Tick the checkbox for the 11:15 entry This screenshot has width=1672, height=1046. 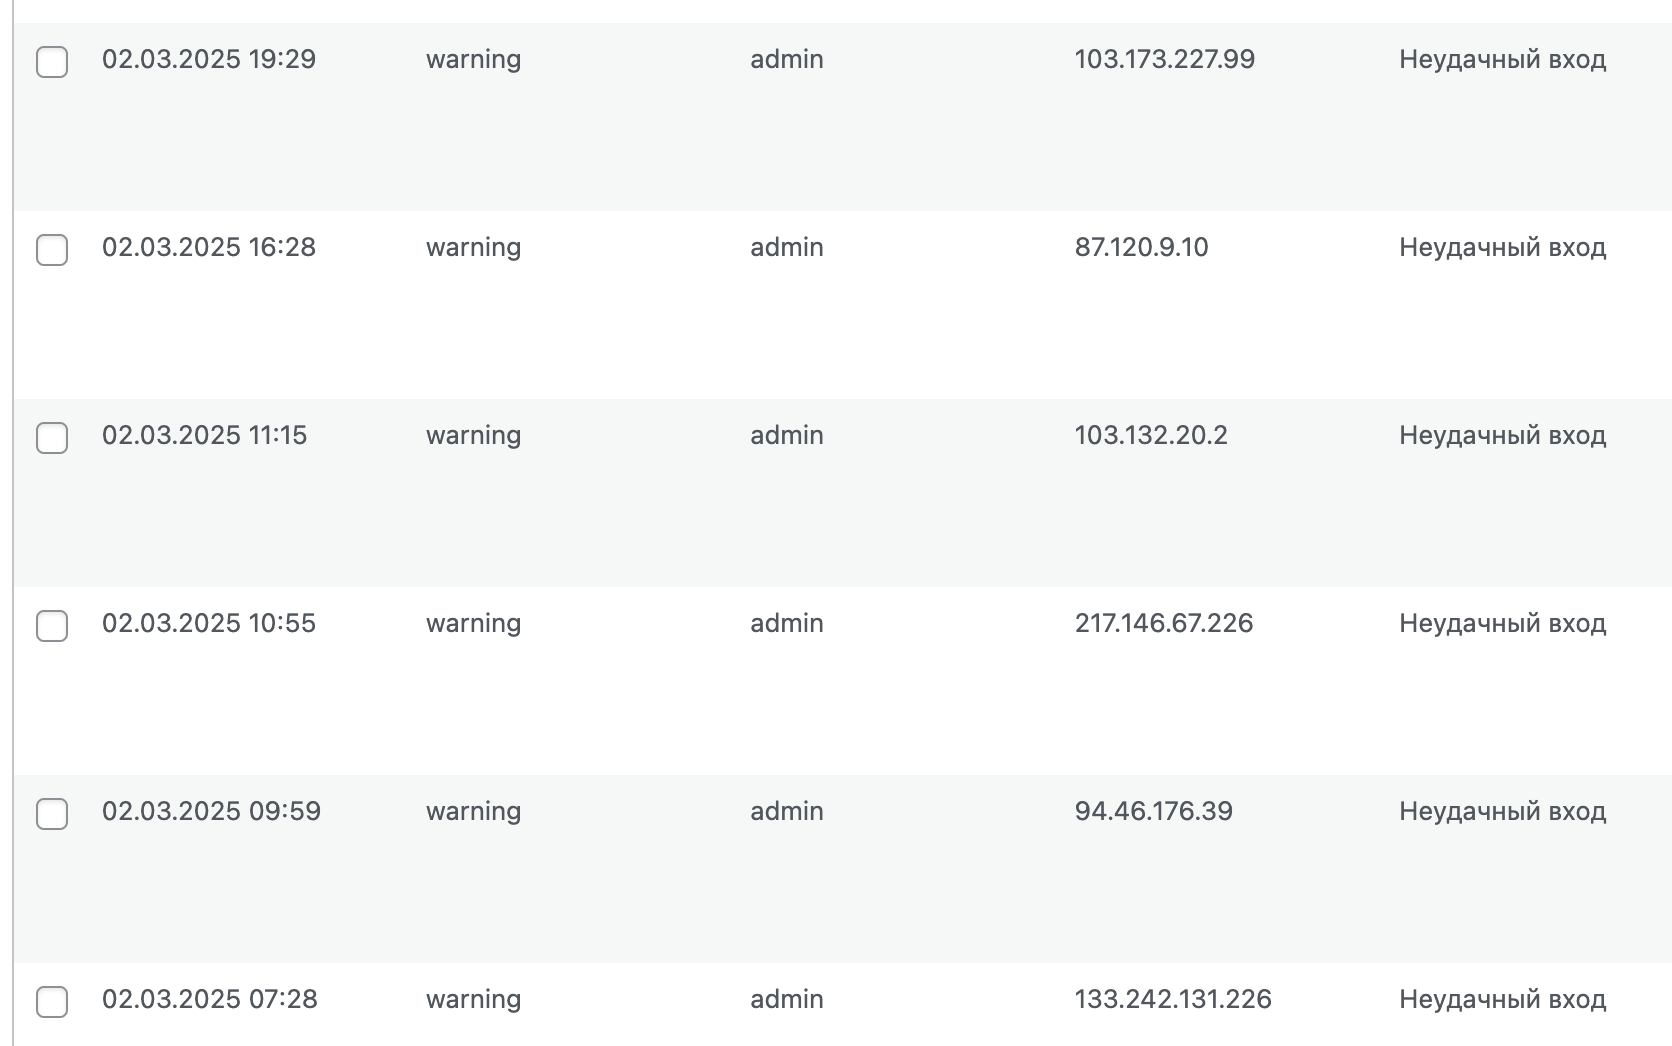coord(52,438)
